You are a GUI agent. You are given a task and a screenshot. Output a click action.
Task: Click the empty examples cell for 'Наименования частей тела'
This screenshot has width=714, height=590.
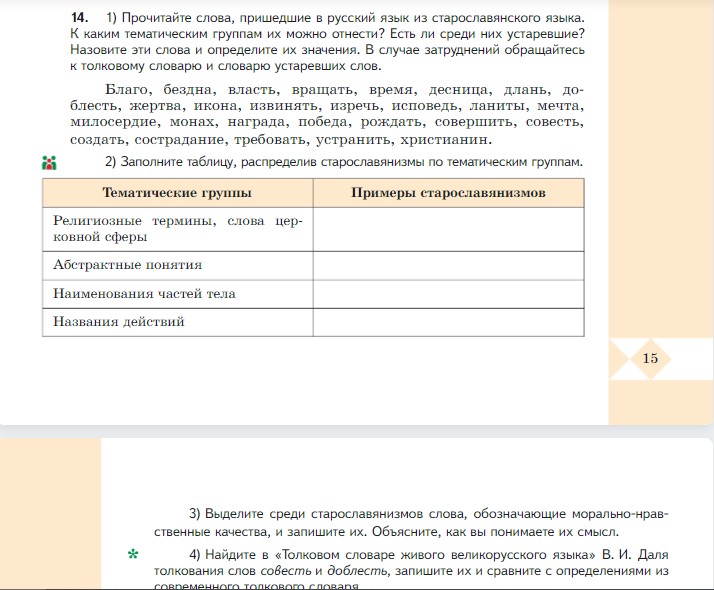[x=449, y=294]
